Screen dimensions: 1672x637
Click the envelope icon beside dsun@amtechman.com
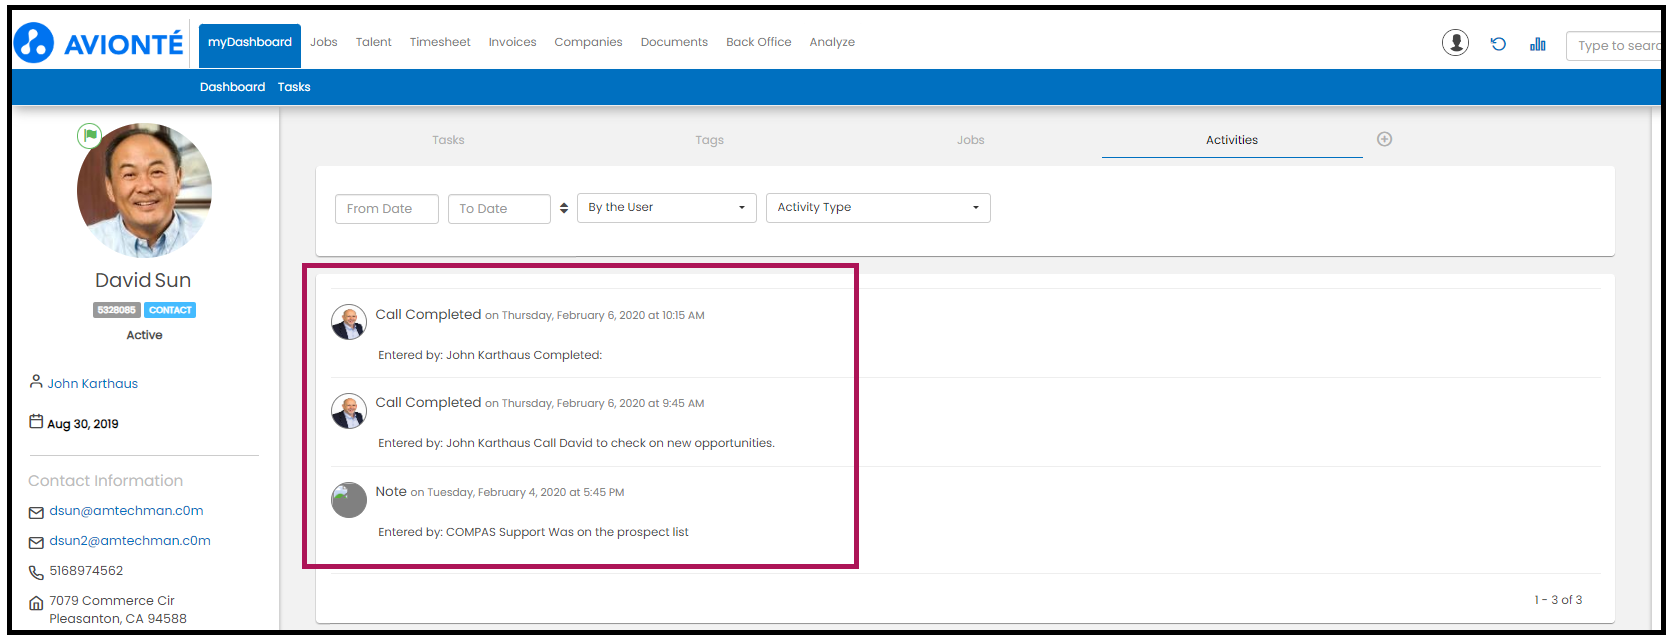coord(36,512)
